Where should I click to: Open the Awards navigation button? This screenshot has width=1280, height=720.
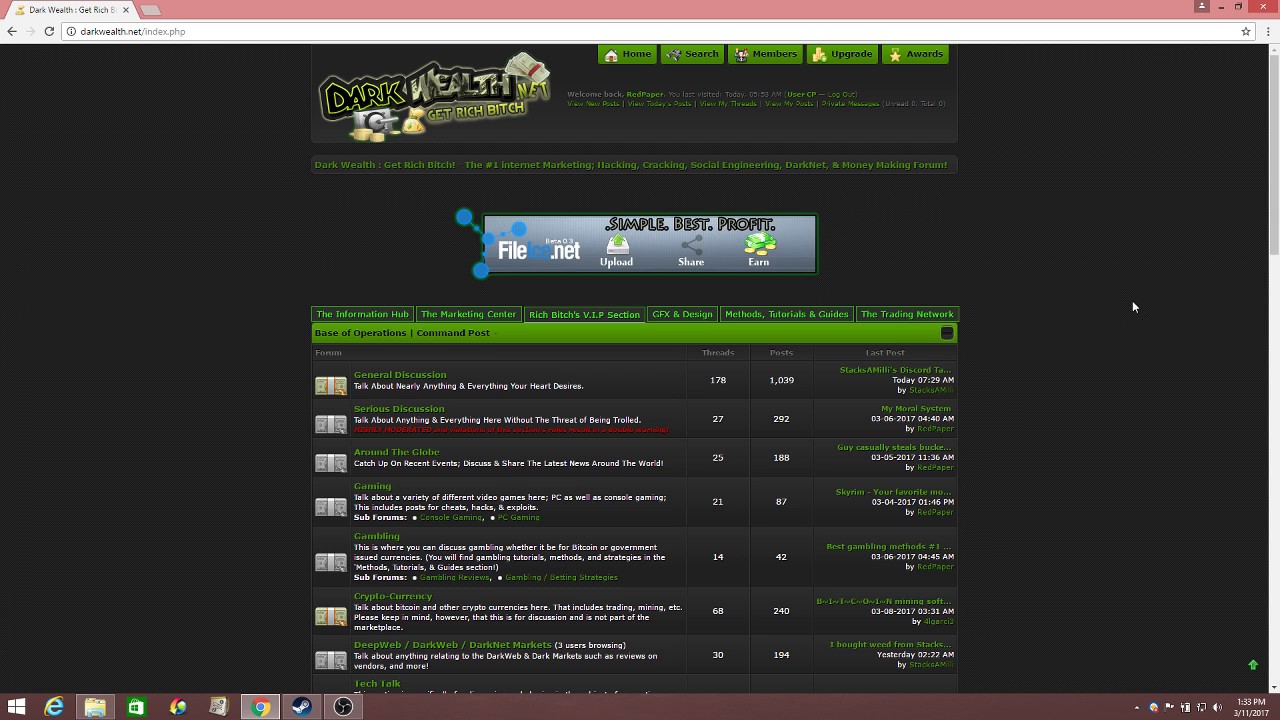(x=915, y=54)
